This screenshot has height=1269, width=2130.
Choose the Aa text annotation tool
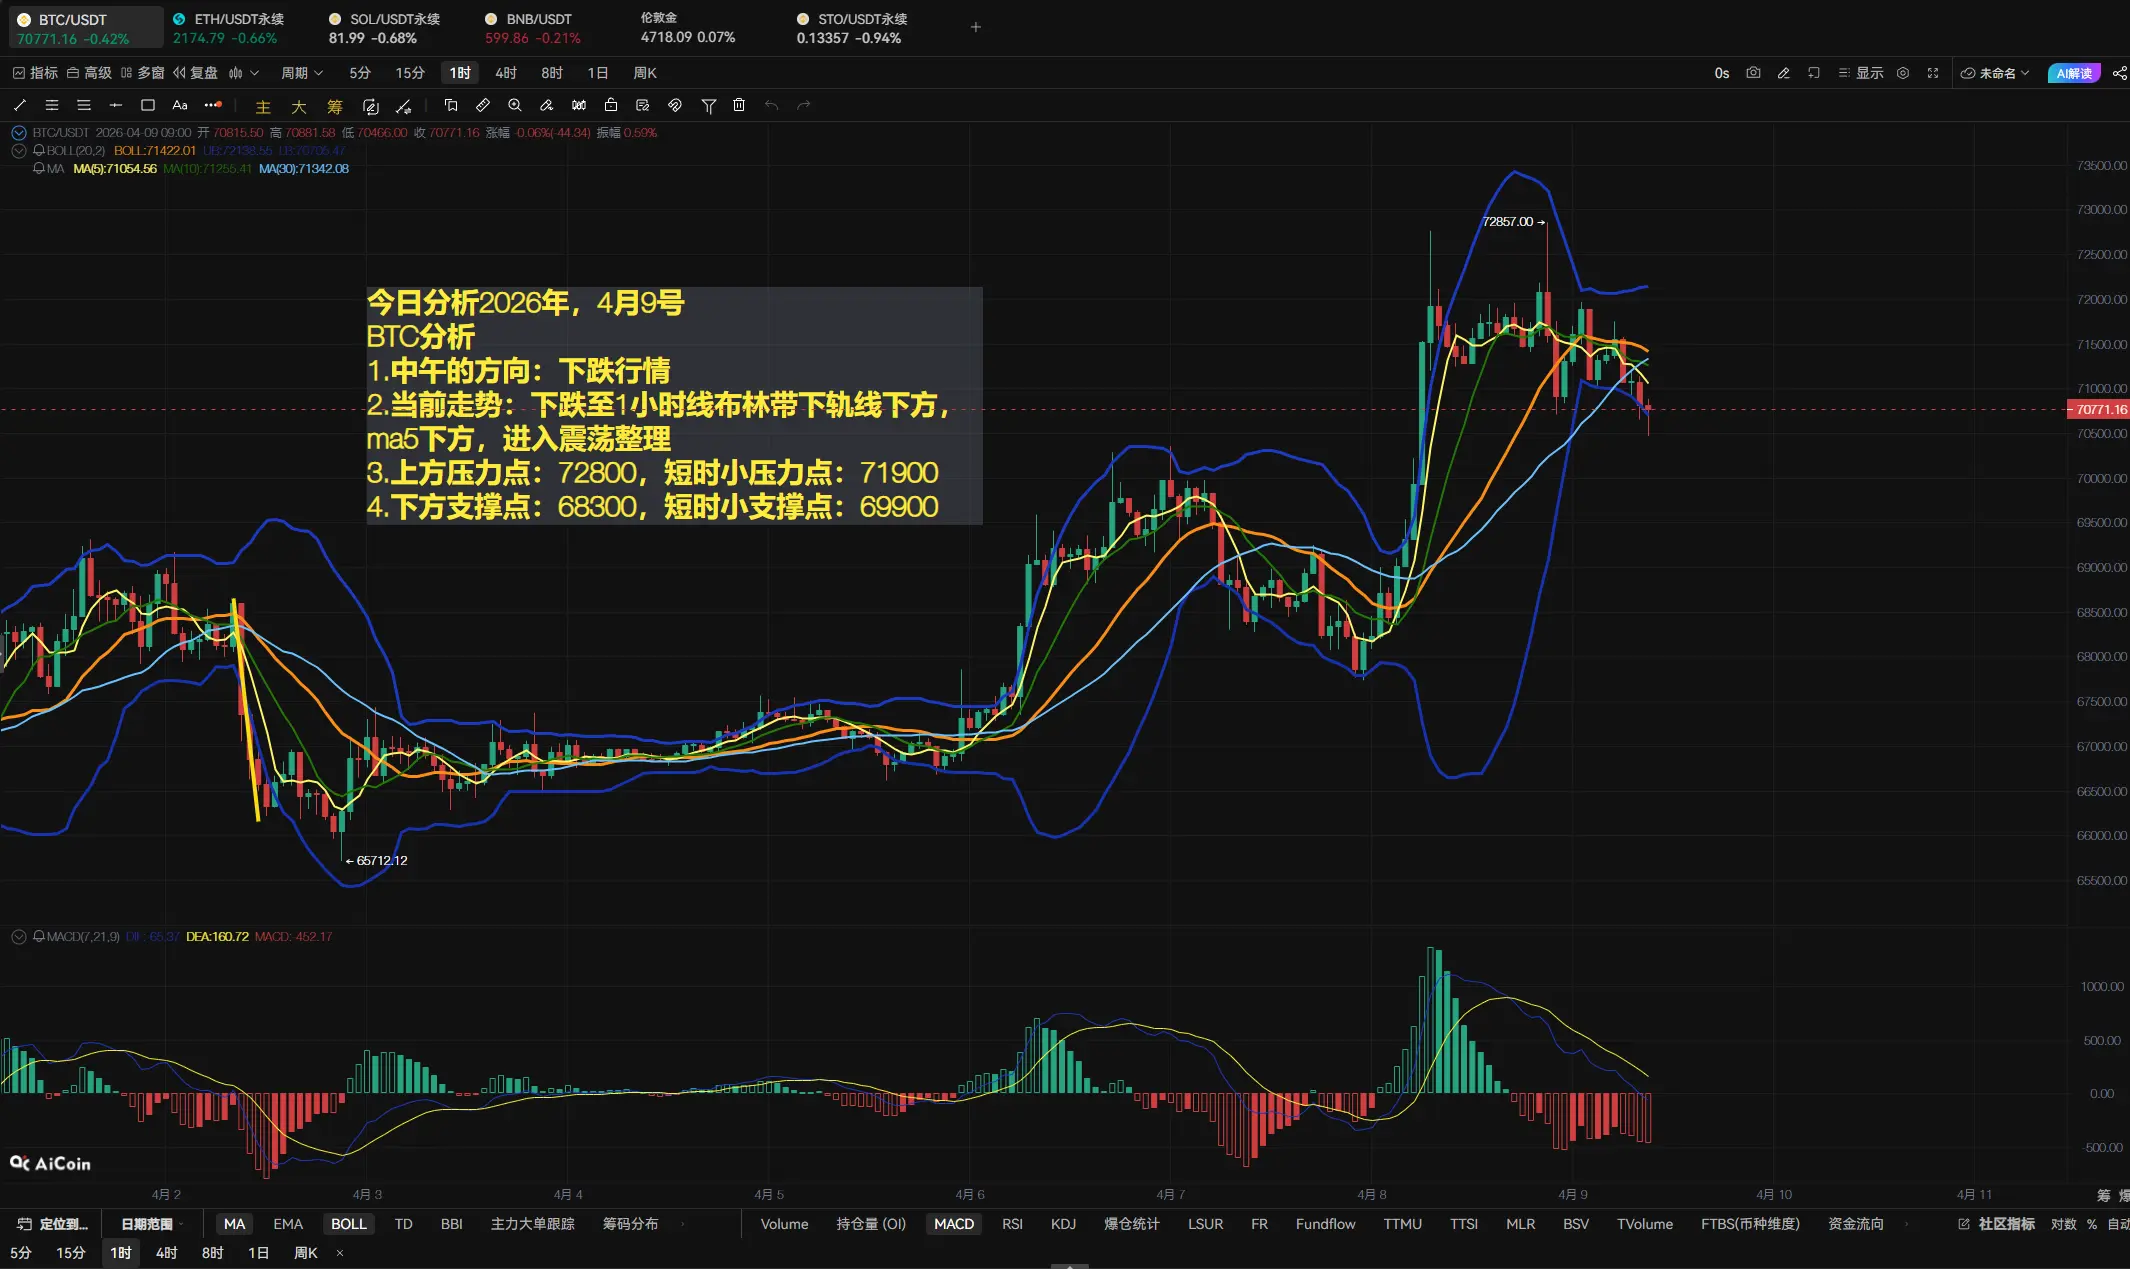tap(180, 105)
